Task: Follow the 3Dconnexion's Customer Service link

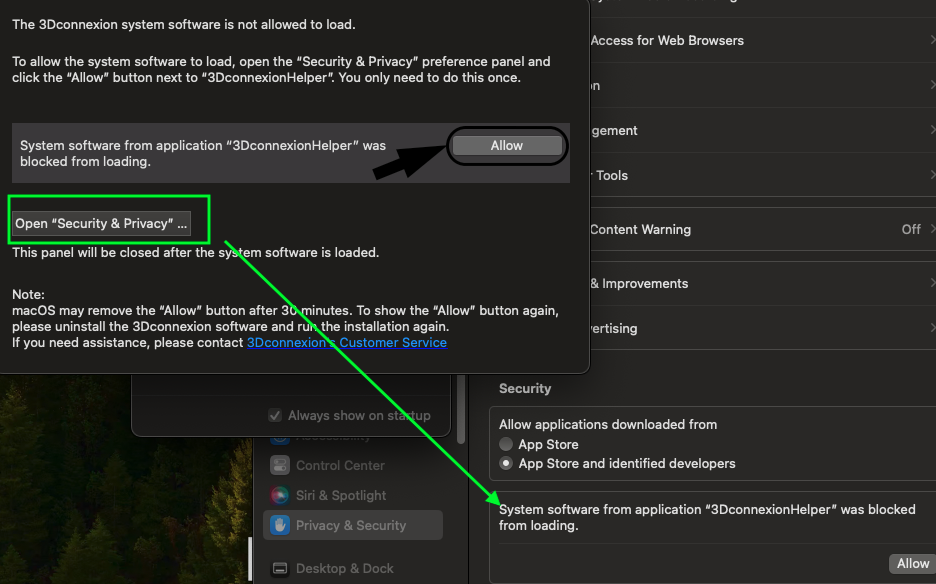Action: tap(347, 342)
